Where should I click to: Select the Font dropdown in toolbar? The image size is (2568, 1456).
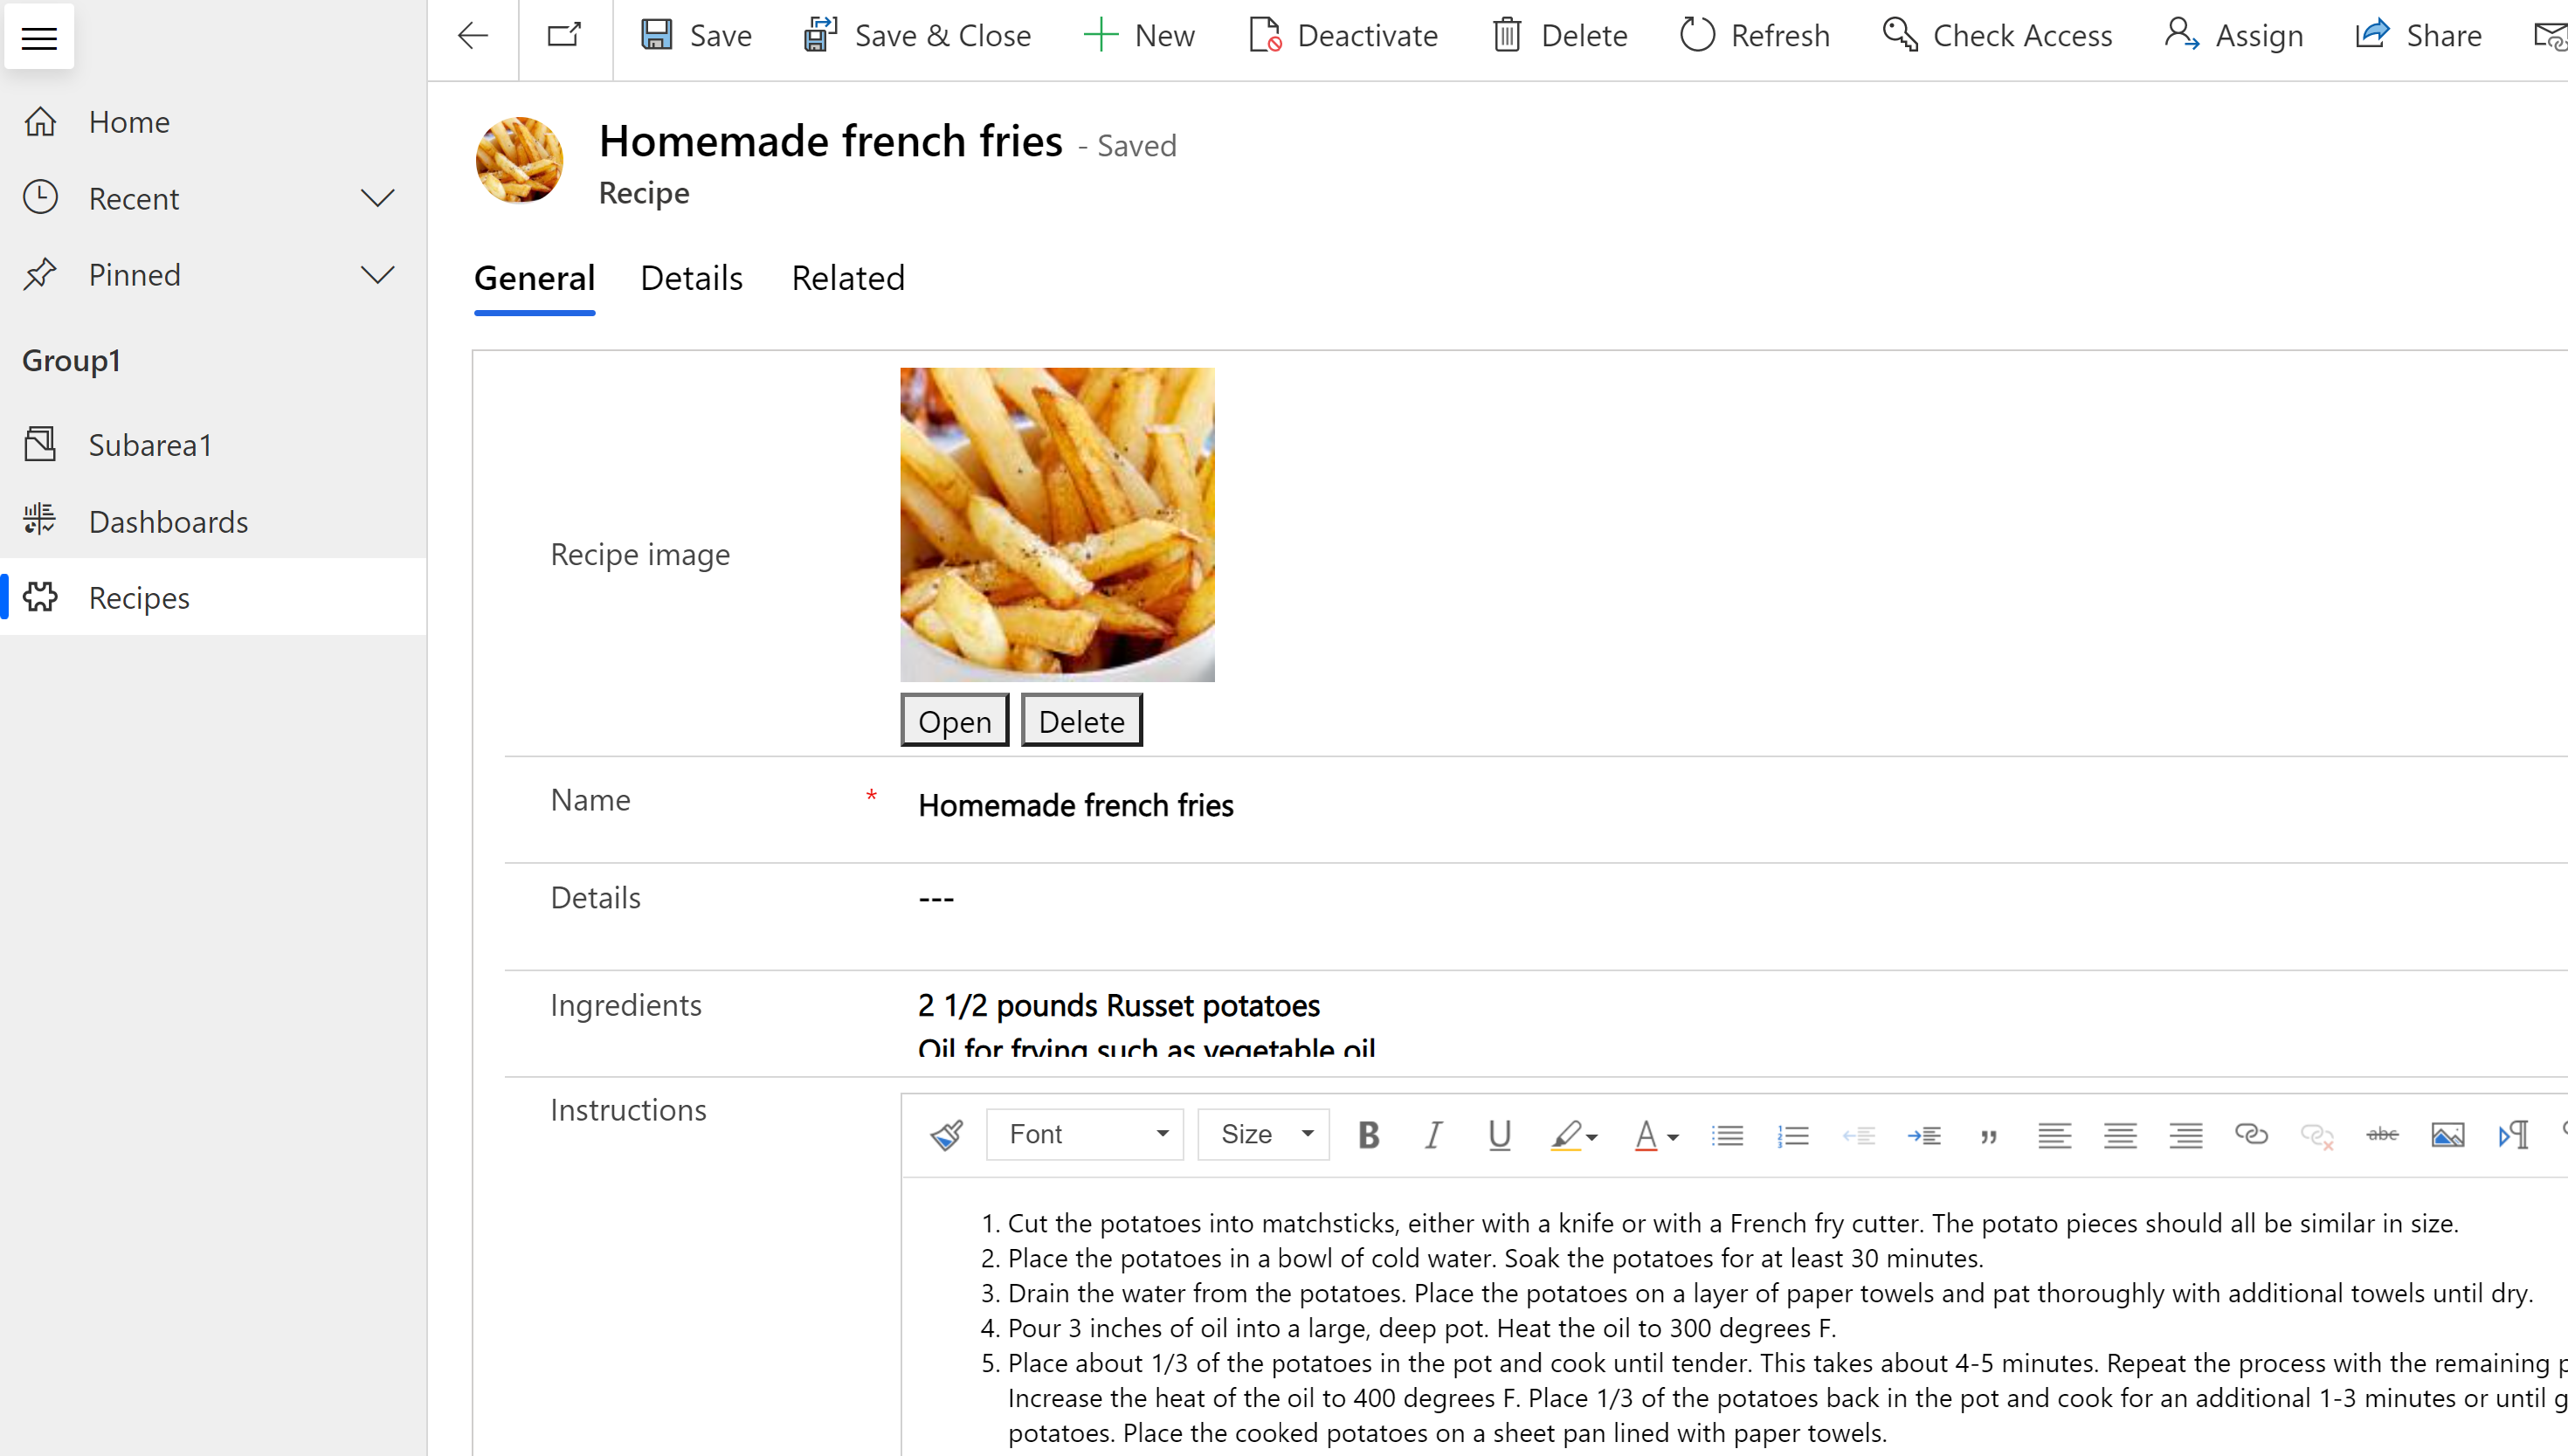click(x=1083, y=1132)
